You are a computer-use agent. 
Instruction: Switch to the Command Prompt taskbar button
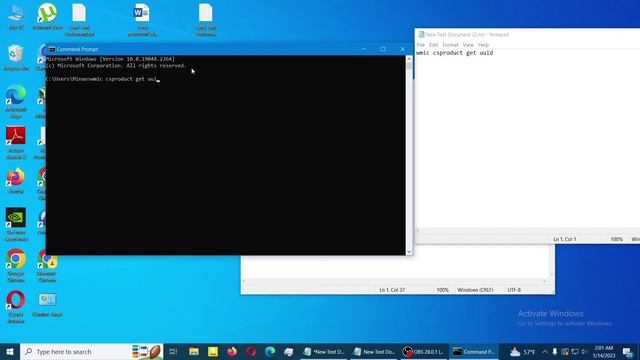[x=473, y=351]
